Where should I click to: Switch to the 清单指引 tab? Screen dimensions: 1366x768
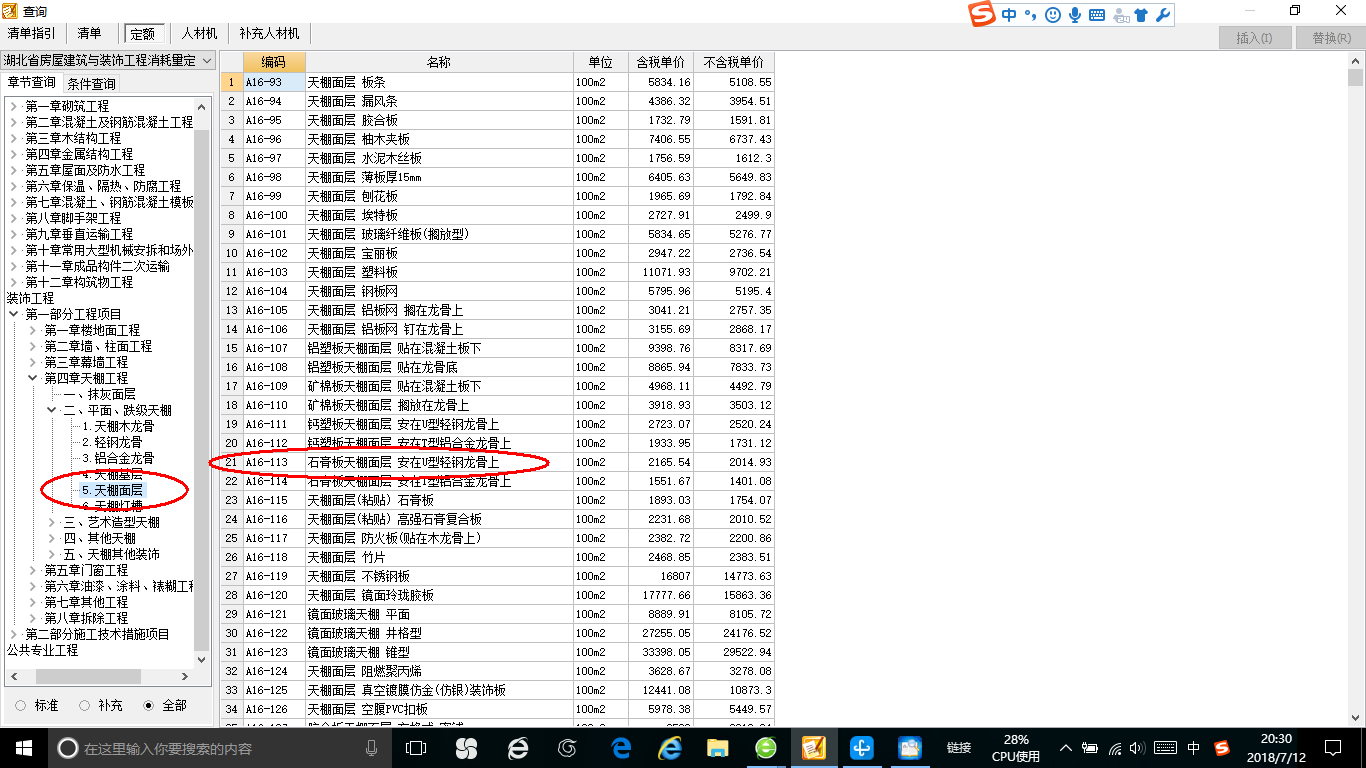coord(32,33)
